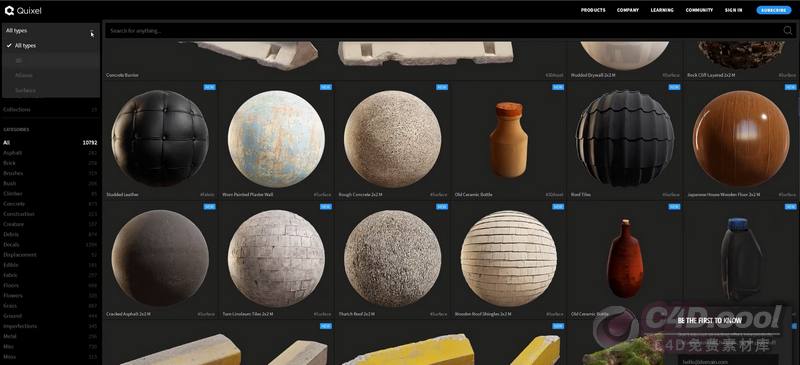Open the Learning menu
This screenshot has width=800, height=365.
pos(662,10)
